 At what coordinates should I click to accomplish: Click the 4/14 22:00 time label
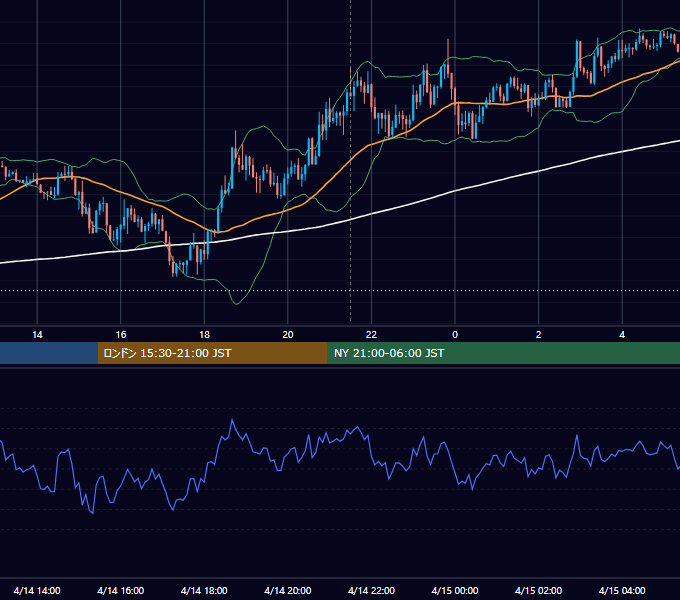371,590
